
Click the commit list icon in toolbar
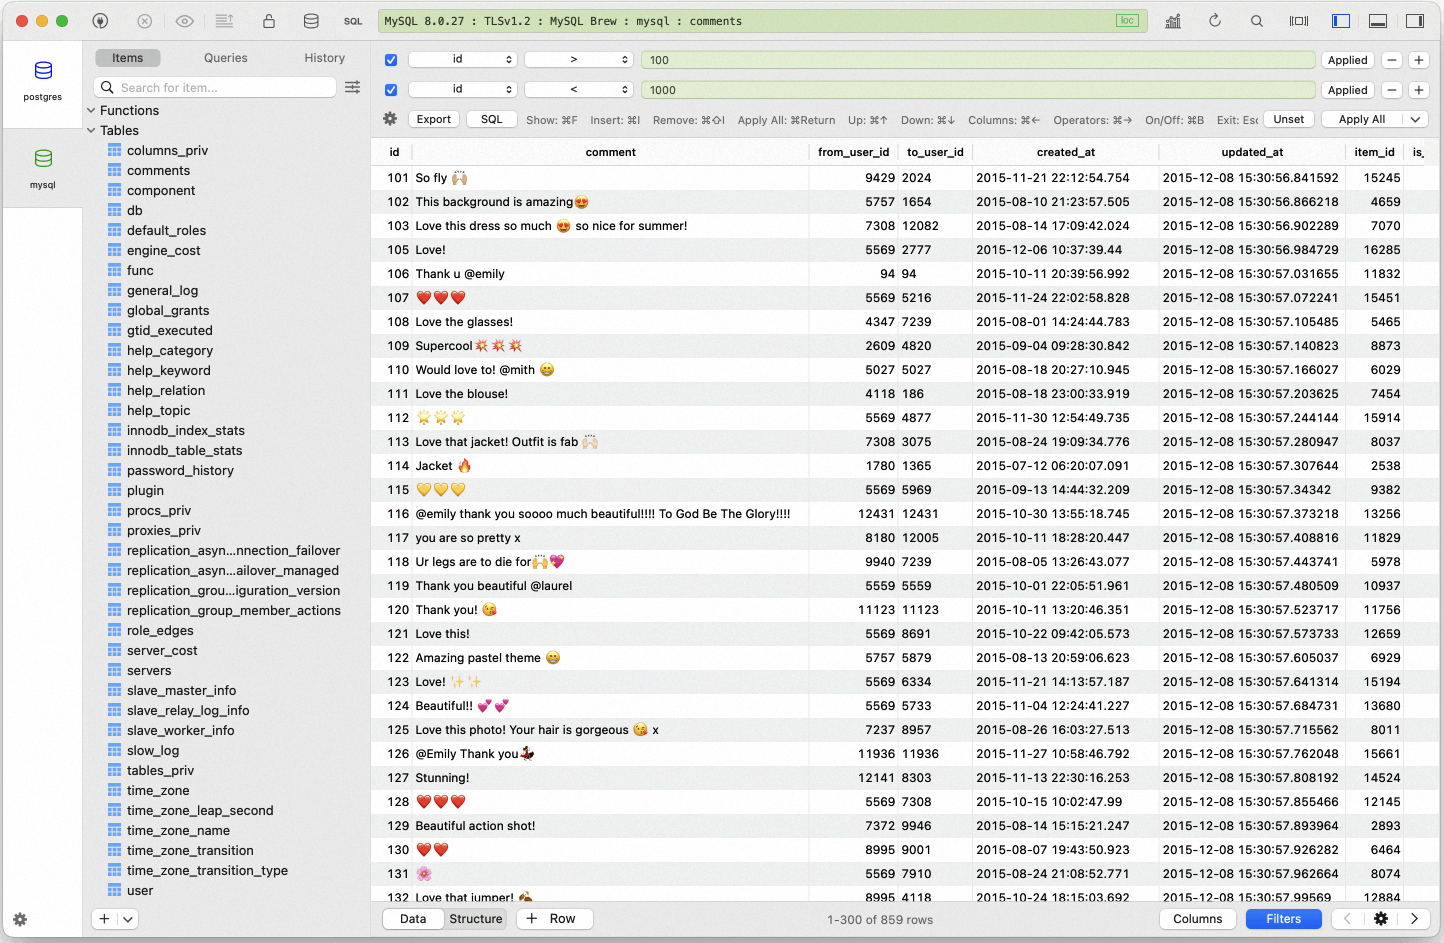(x=225, y=21)
